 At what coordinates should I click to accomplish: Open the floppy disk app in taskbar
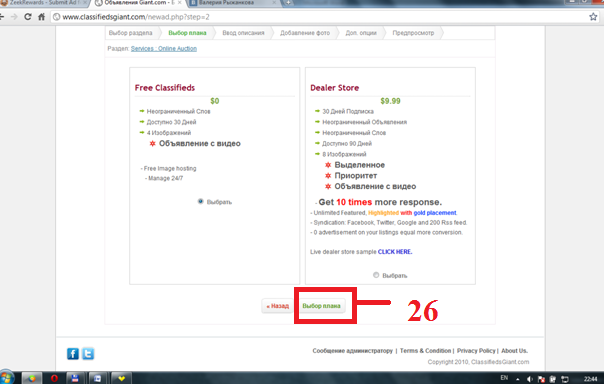[x=75, y=378]
